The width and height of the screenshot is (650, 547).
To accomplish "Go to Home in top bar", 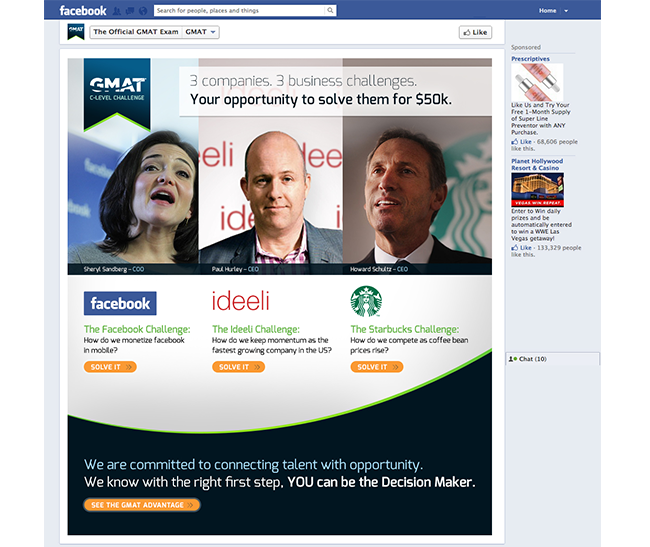I will 547,11.
